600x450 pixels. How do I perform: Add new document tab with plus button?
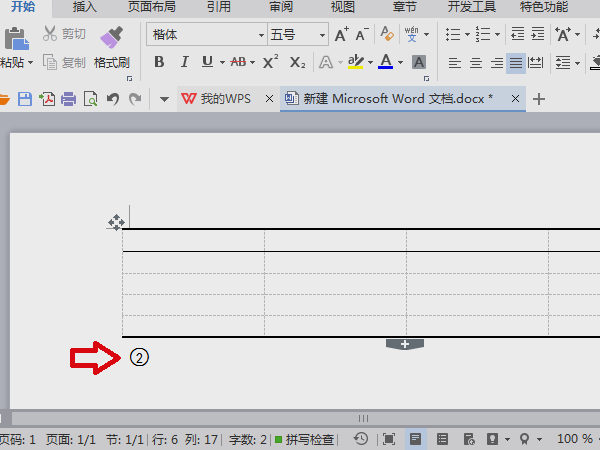pos(539,99)
